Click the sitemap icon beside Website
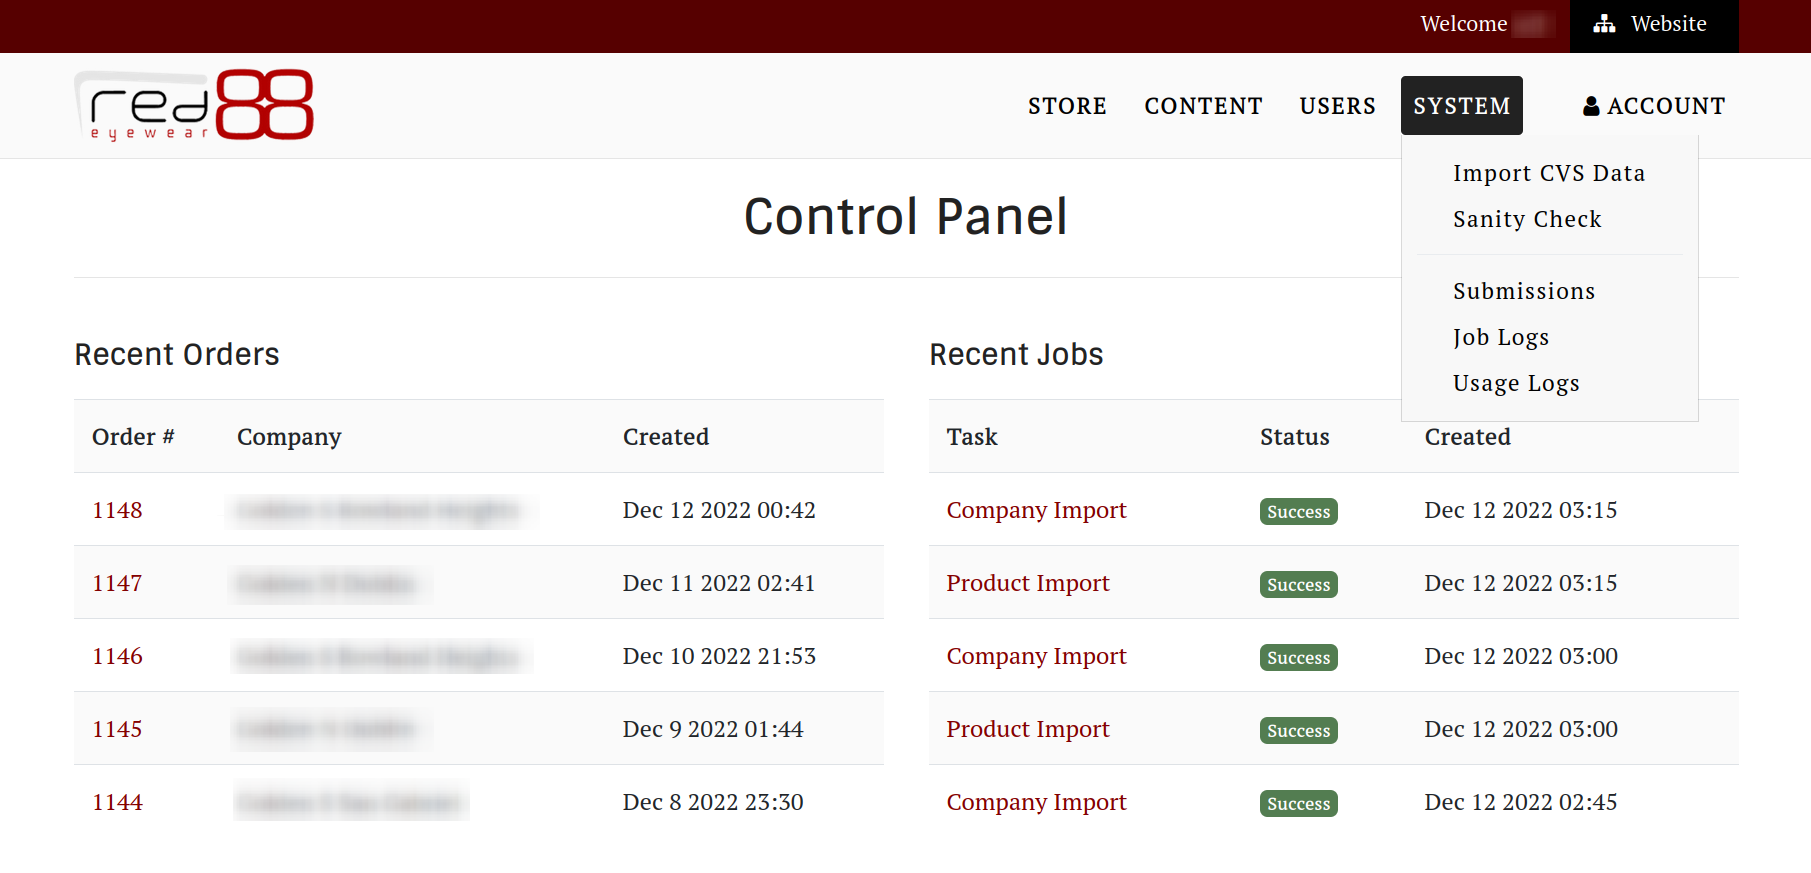This screenshot has height=873, width=1811. [x=1604, y=24]
